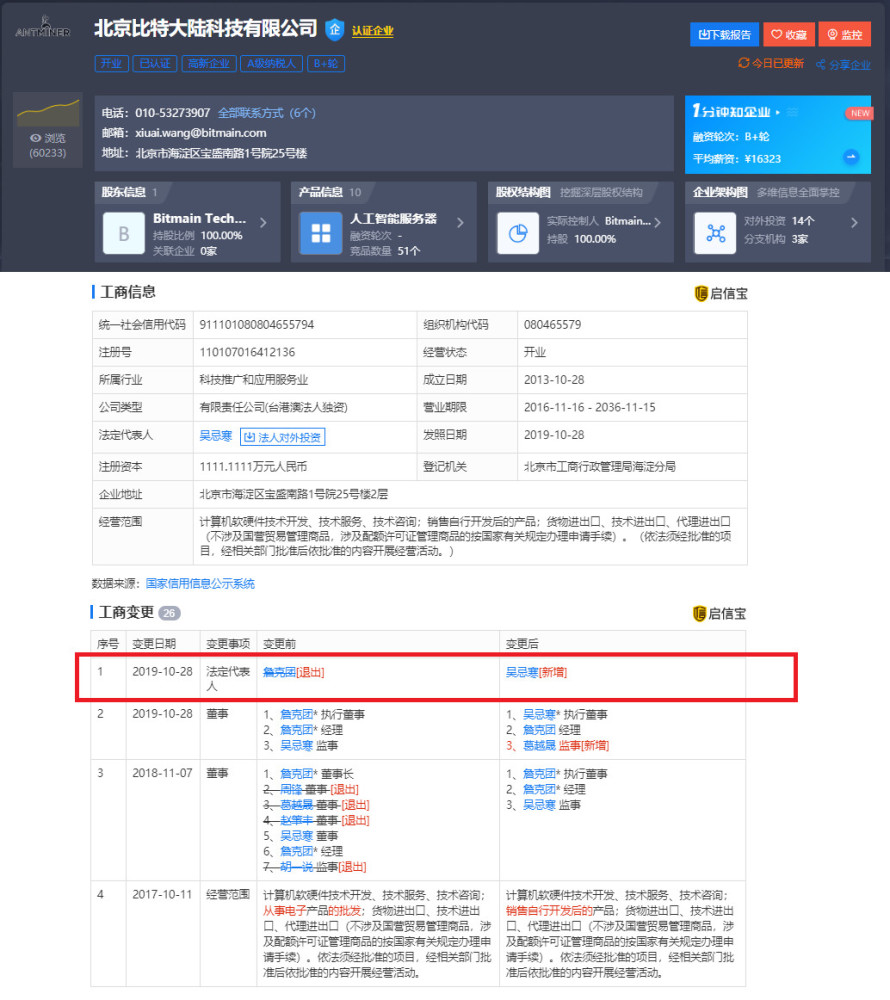Click the 监控 monitor button
890x1000 pixels.
pos(845,34)
